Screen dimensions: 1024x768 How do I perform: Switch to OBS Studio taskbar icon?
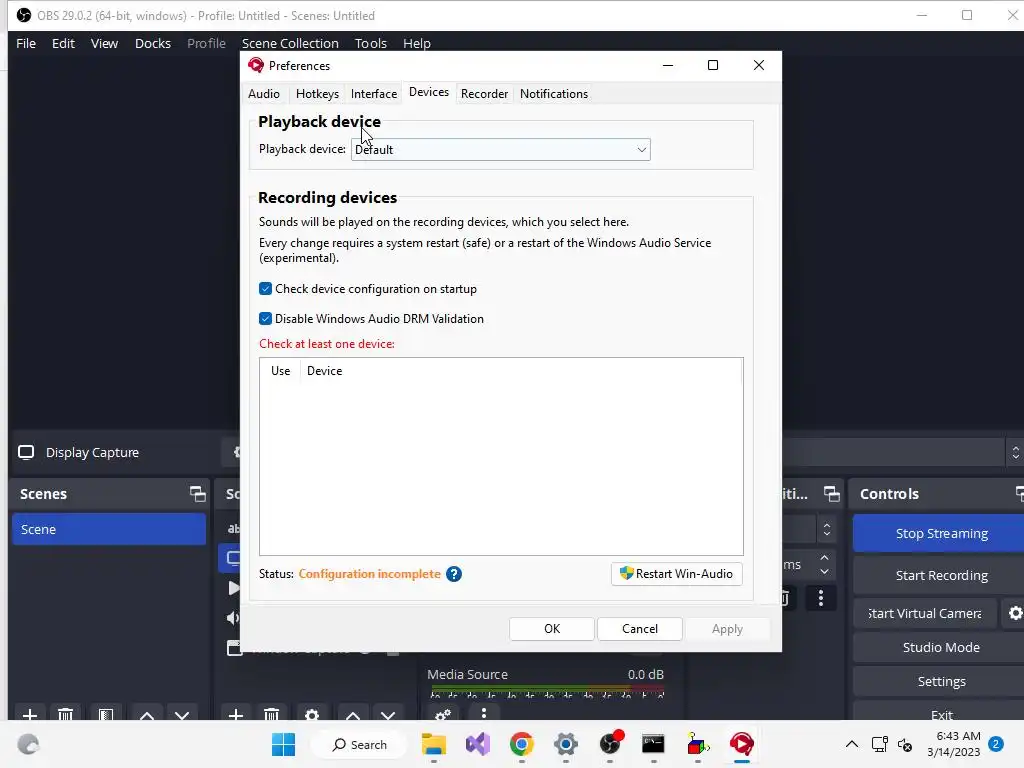[610, 744]
